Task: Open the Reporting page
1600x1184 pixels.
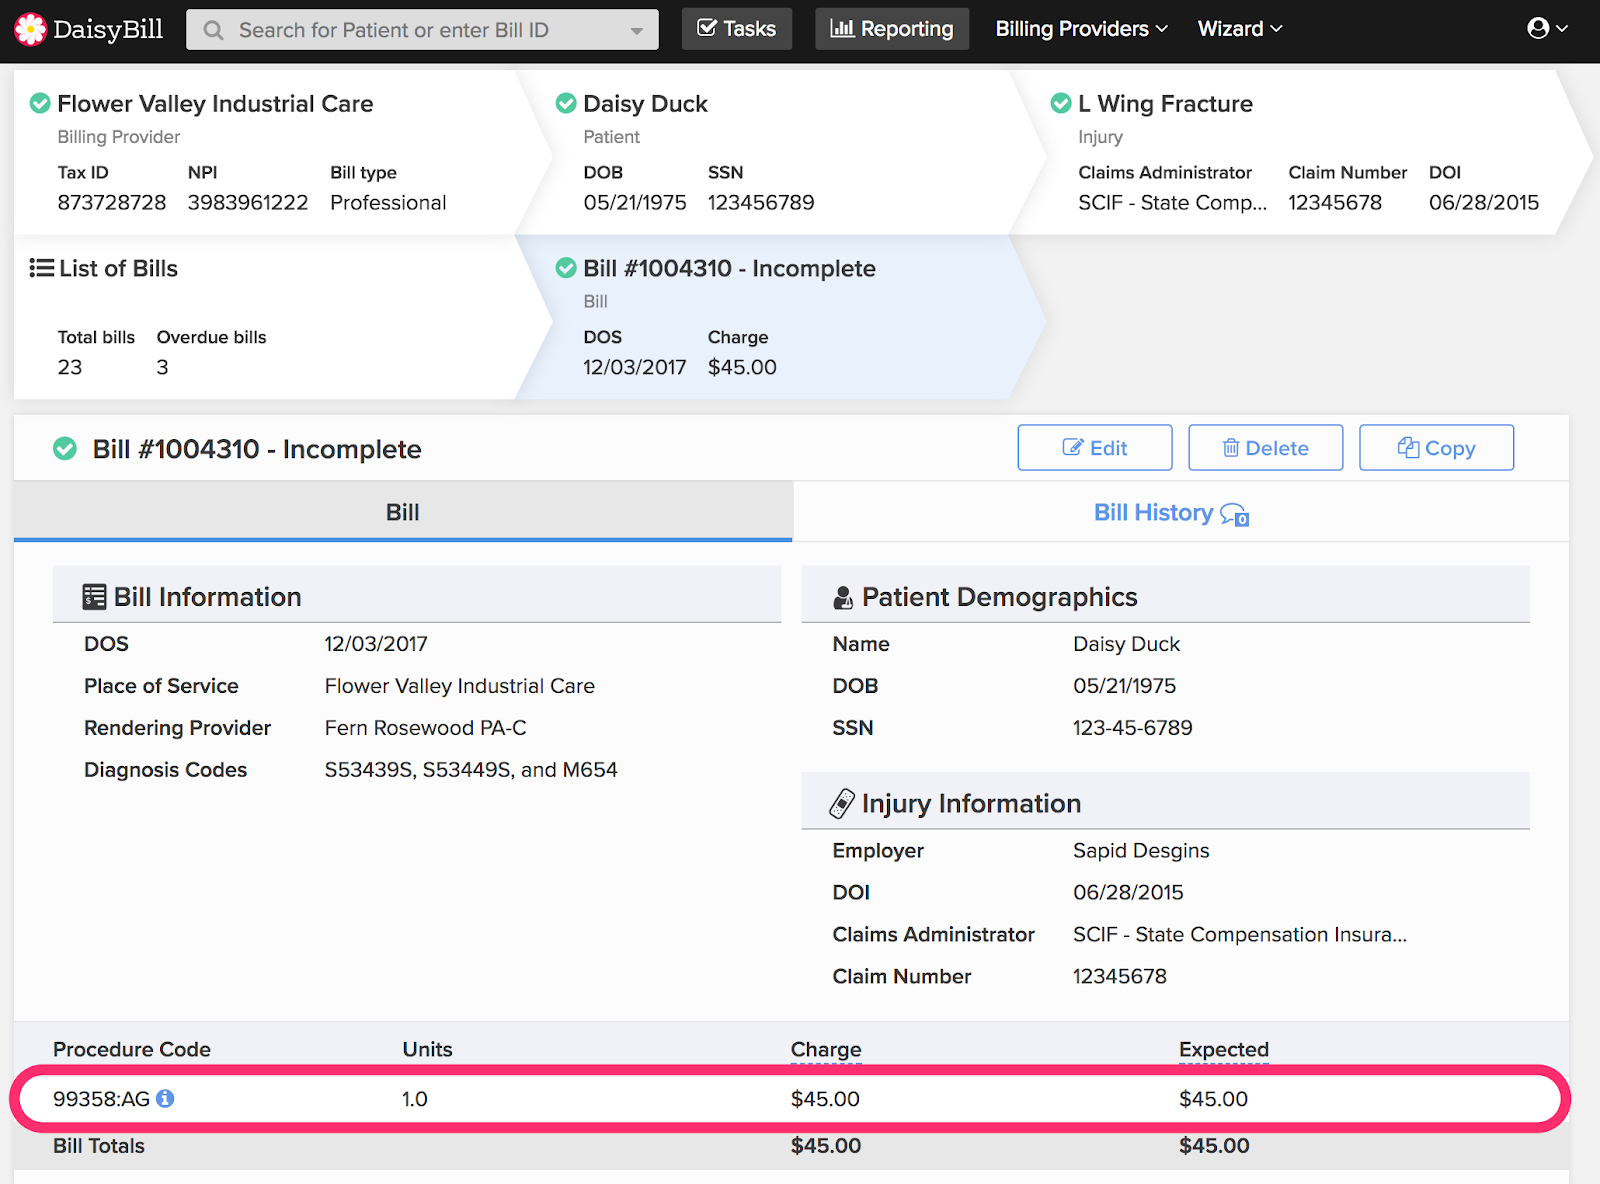Action: tap(892, 29)
